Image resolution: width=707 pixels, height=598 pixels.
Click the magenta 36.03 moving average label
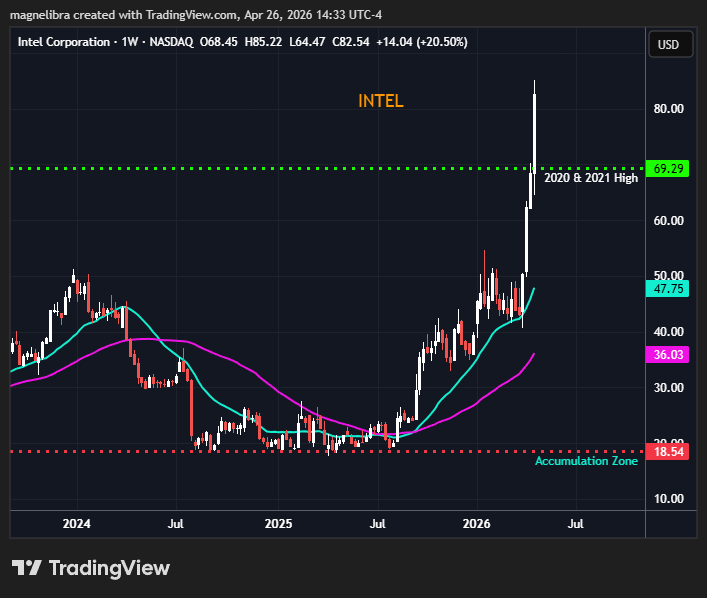coord(667,354)
